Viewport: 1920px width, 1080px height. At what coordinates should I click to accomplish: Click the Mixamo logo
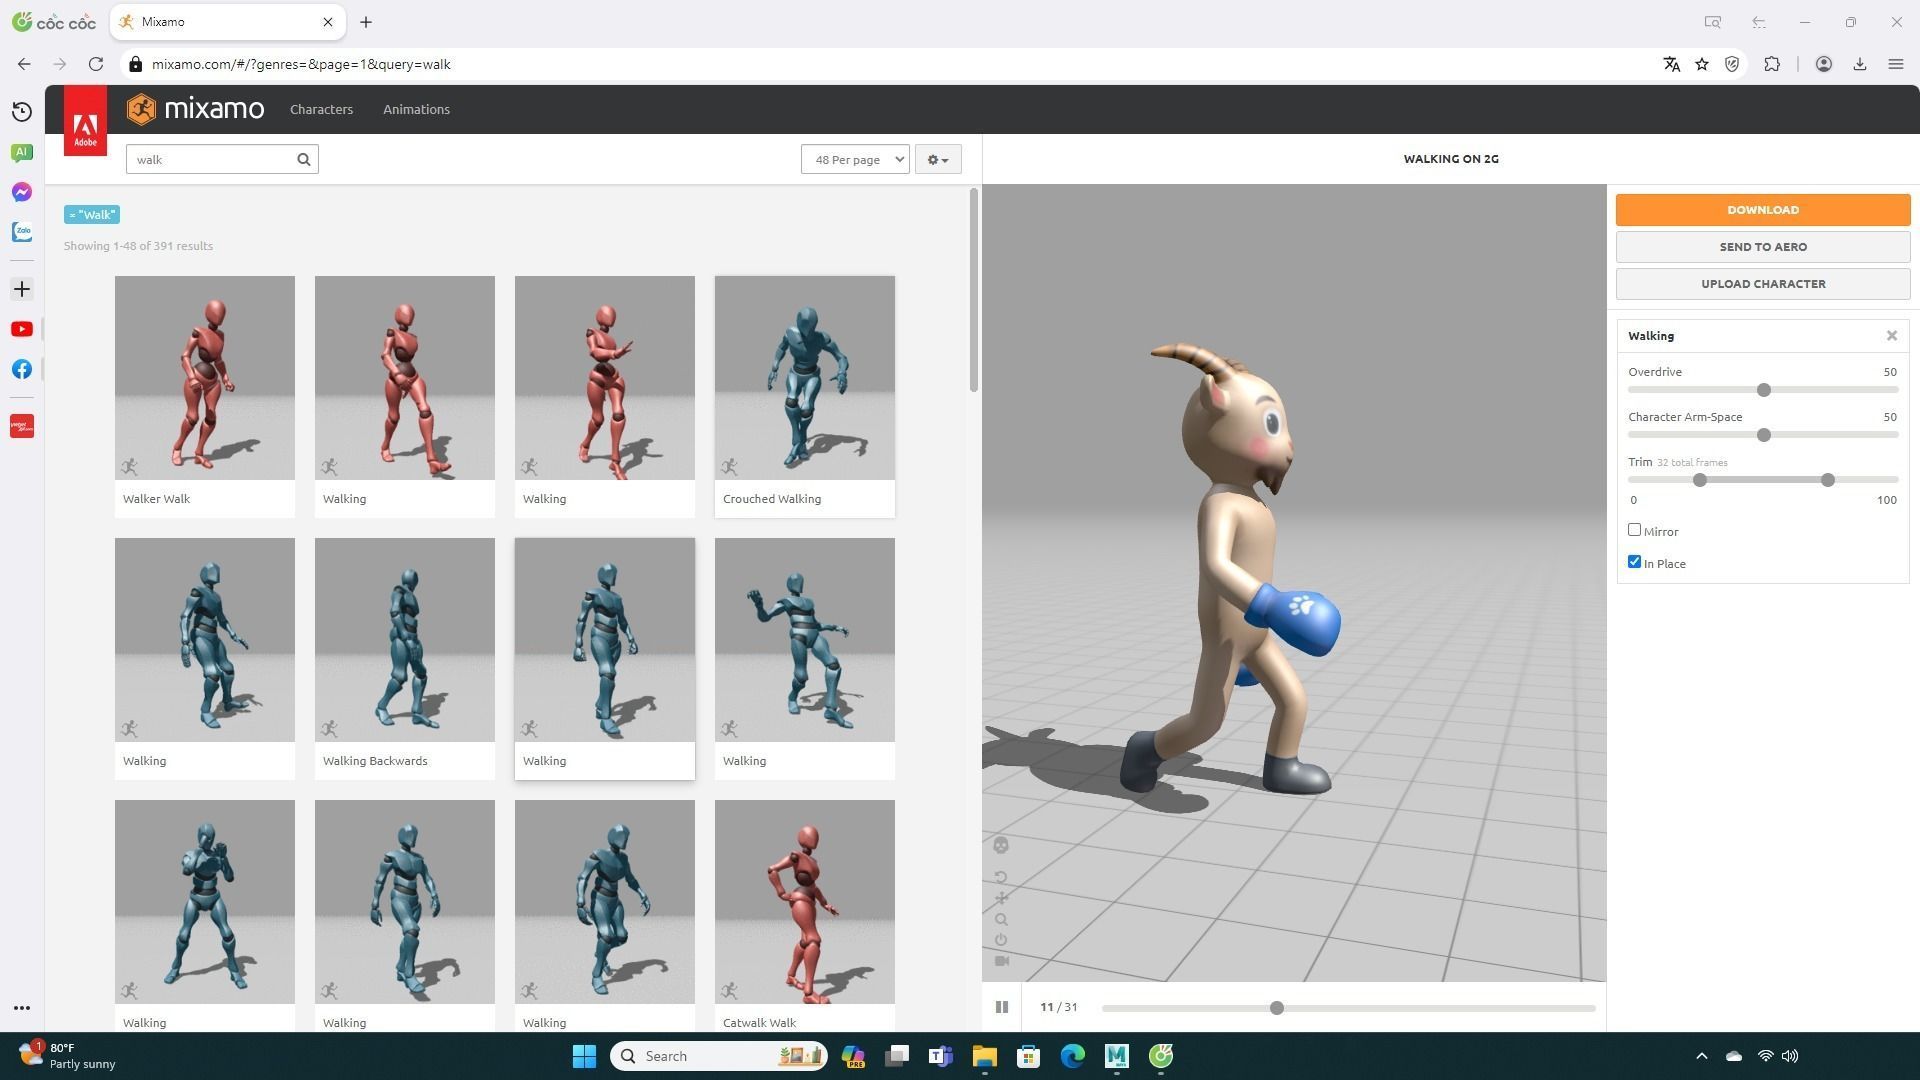196,109
